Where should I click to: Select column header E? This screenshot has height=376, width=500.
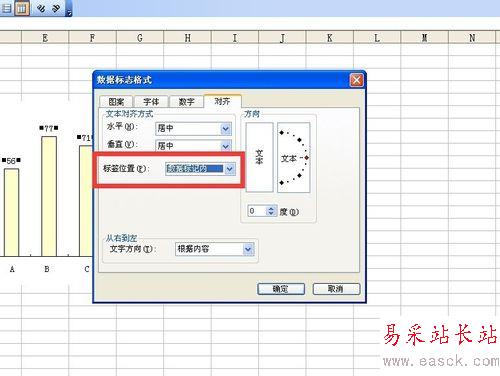[x=45, y=38]
